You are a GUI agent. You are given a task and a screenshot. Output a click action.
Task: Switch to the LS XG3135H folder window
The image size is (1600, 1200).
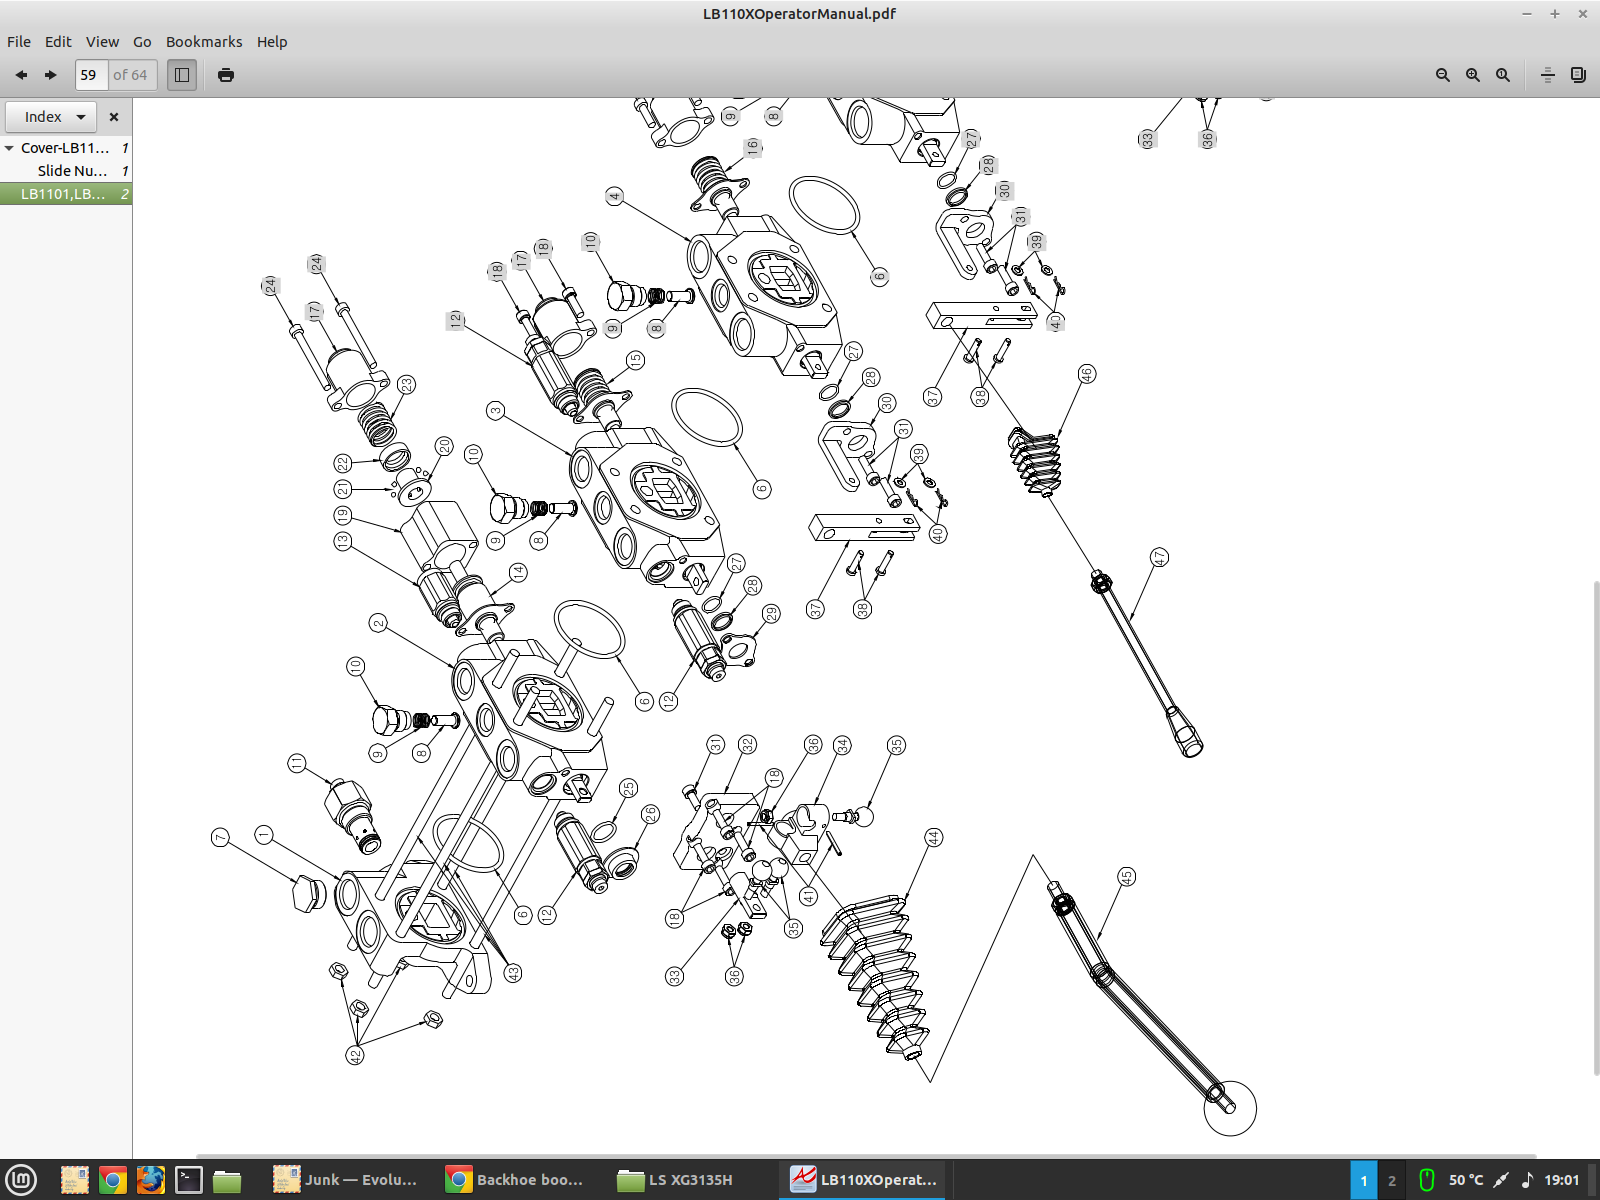click(676, 1180)
